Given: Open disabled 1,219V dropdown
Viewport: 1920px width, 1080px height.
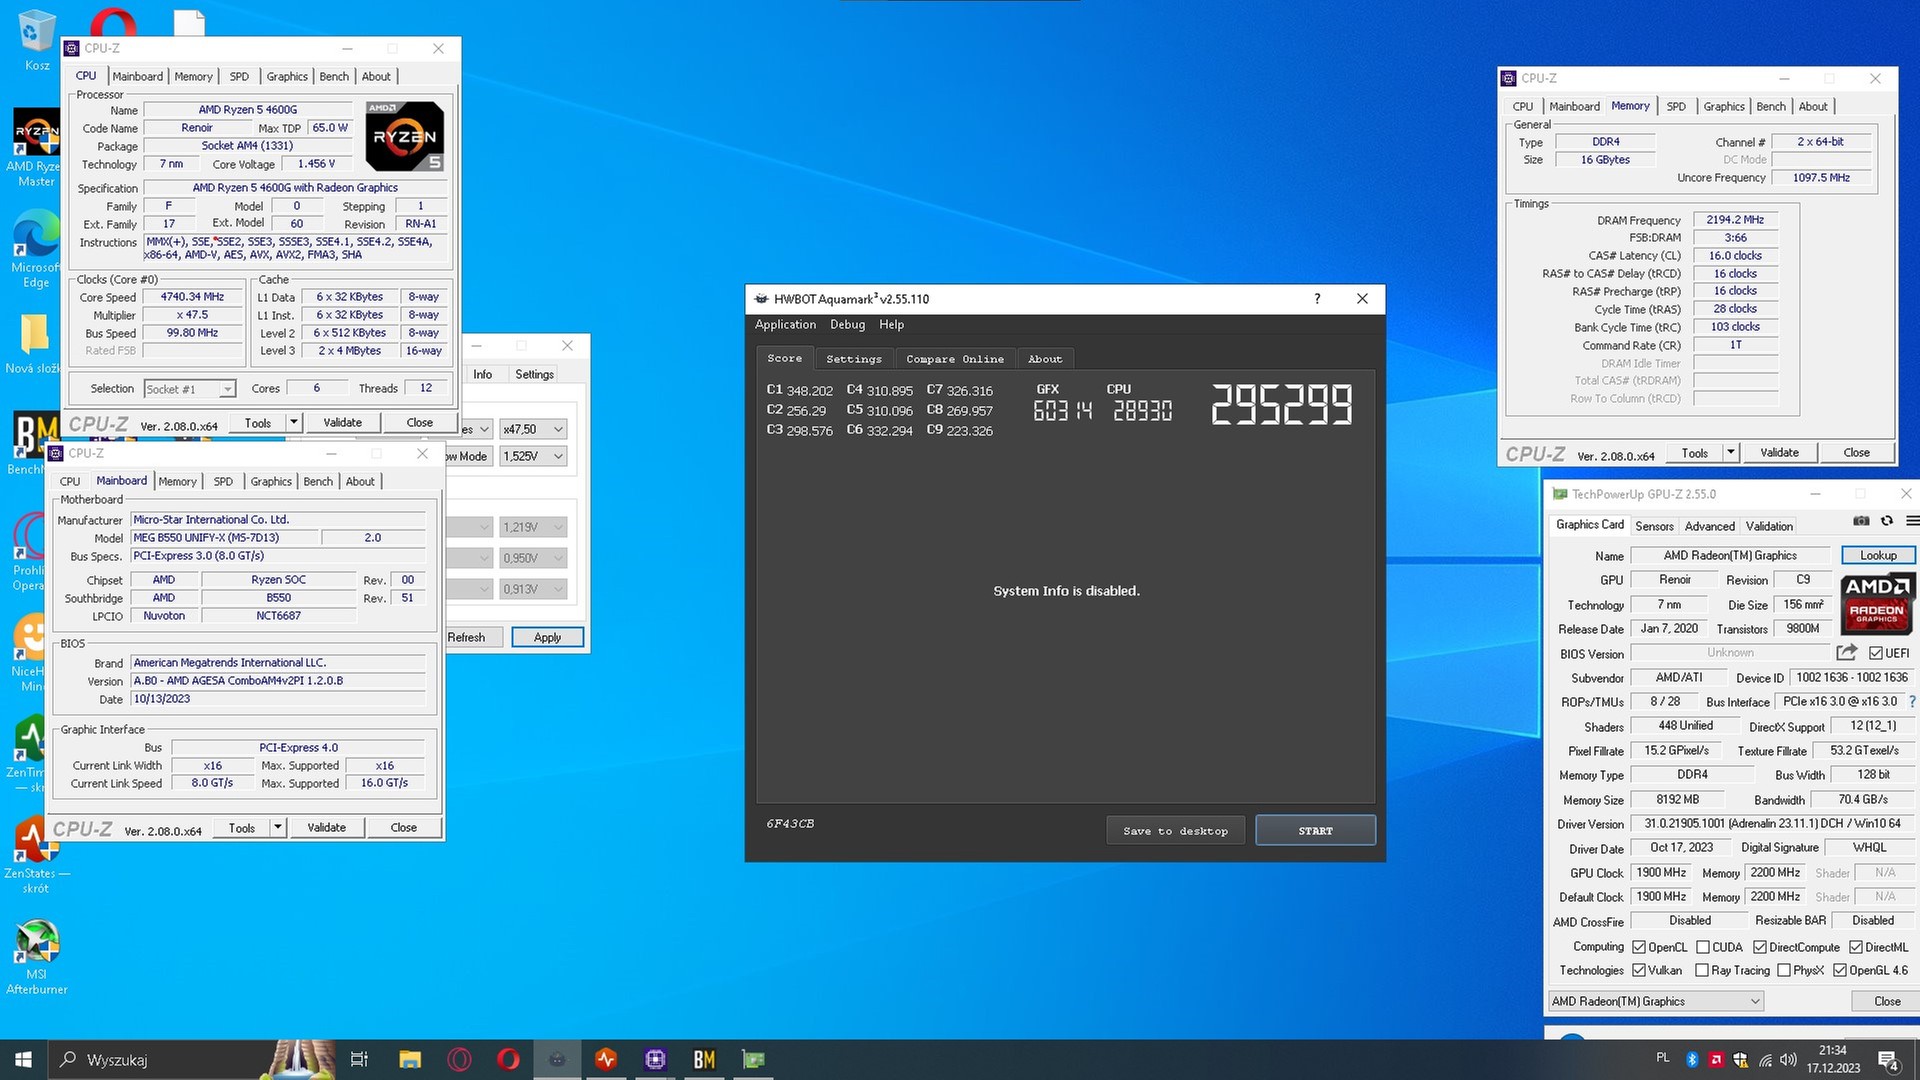Looking at the screenshot, I should [x=534, y=527].
